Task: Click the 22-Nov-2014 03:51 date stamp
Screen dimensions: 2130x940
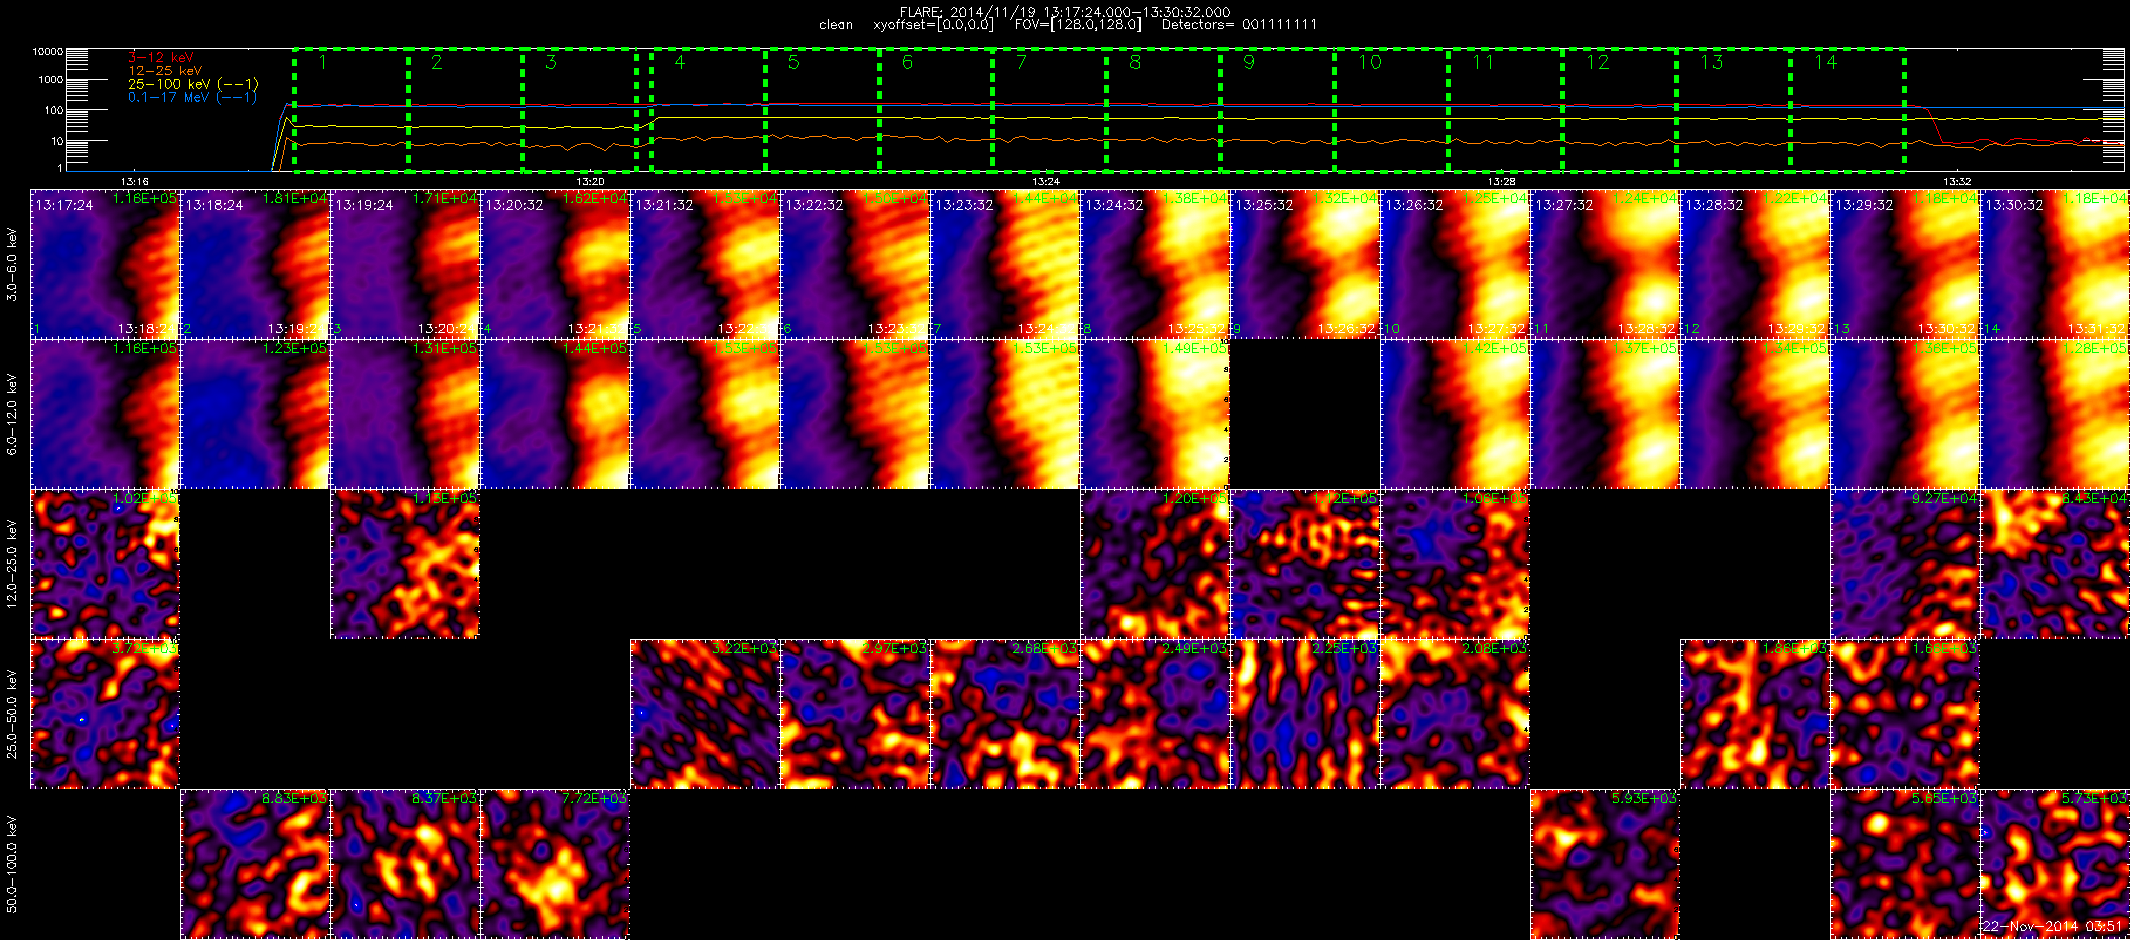Action: [x=2052, y=927]
